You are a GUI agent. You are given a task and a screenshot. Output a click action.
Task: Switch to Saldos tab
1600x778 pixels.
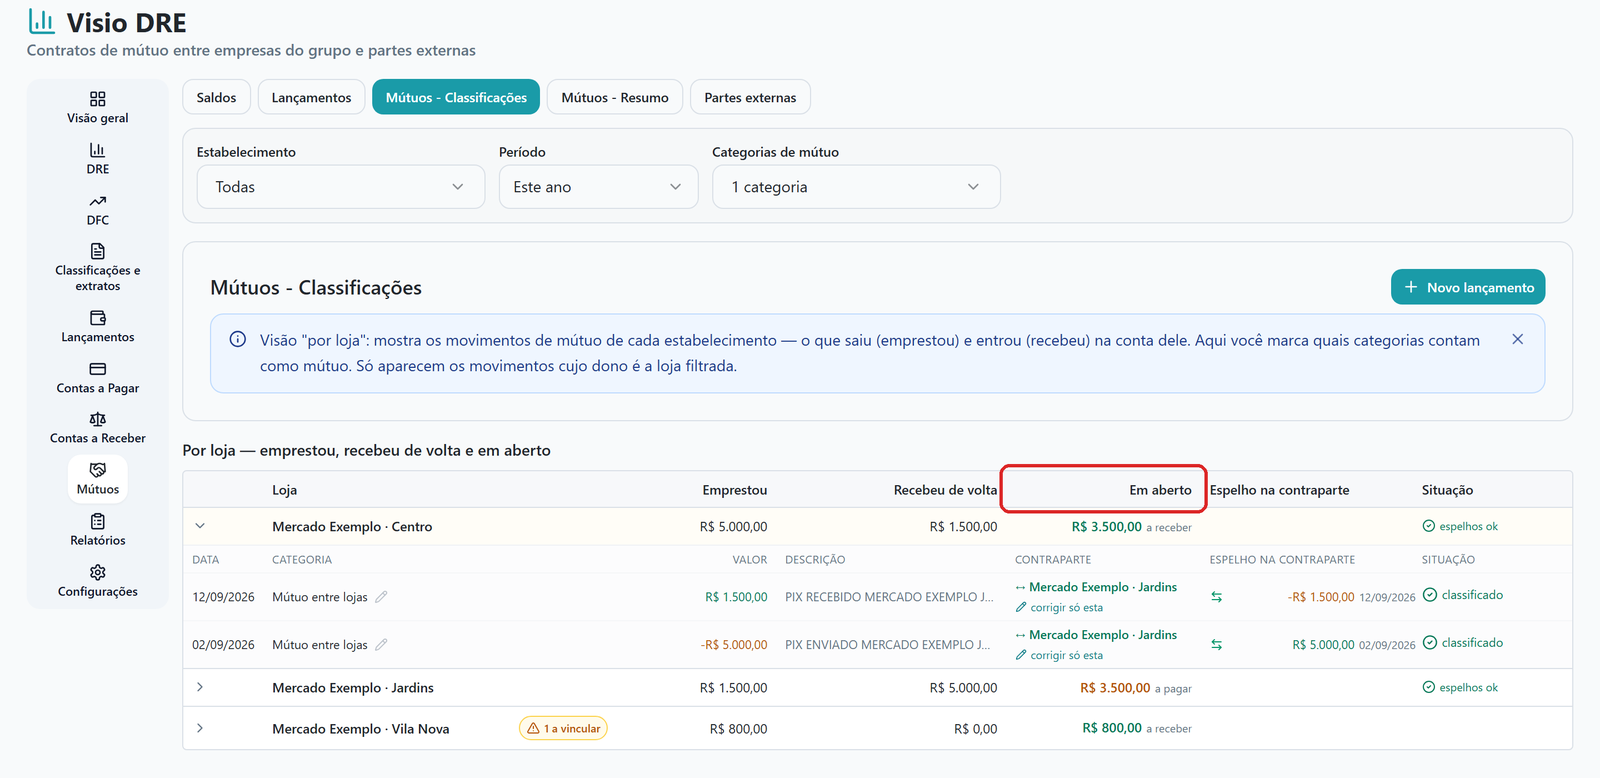point(216,97)
